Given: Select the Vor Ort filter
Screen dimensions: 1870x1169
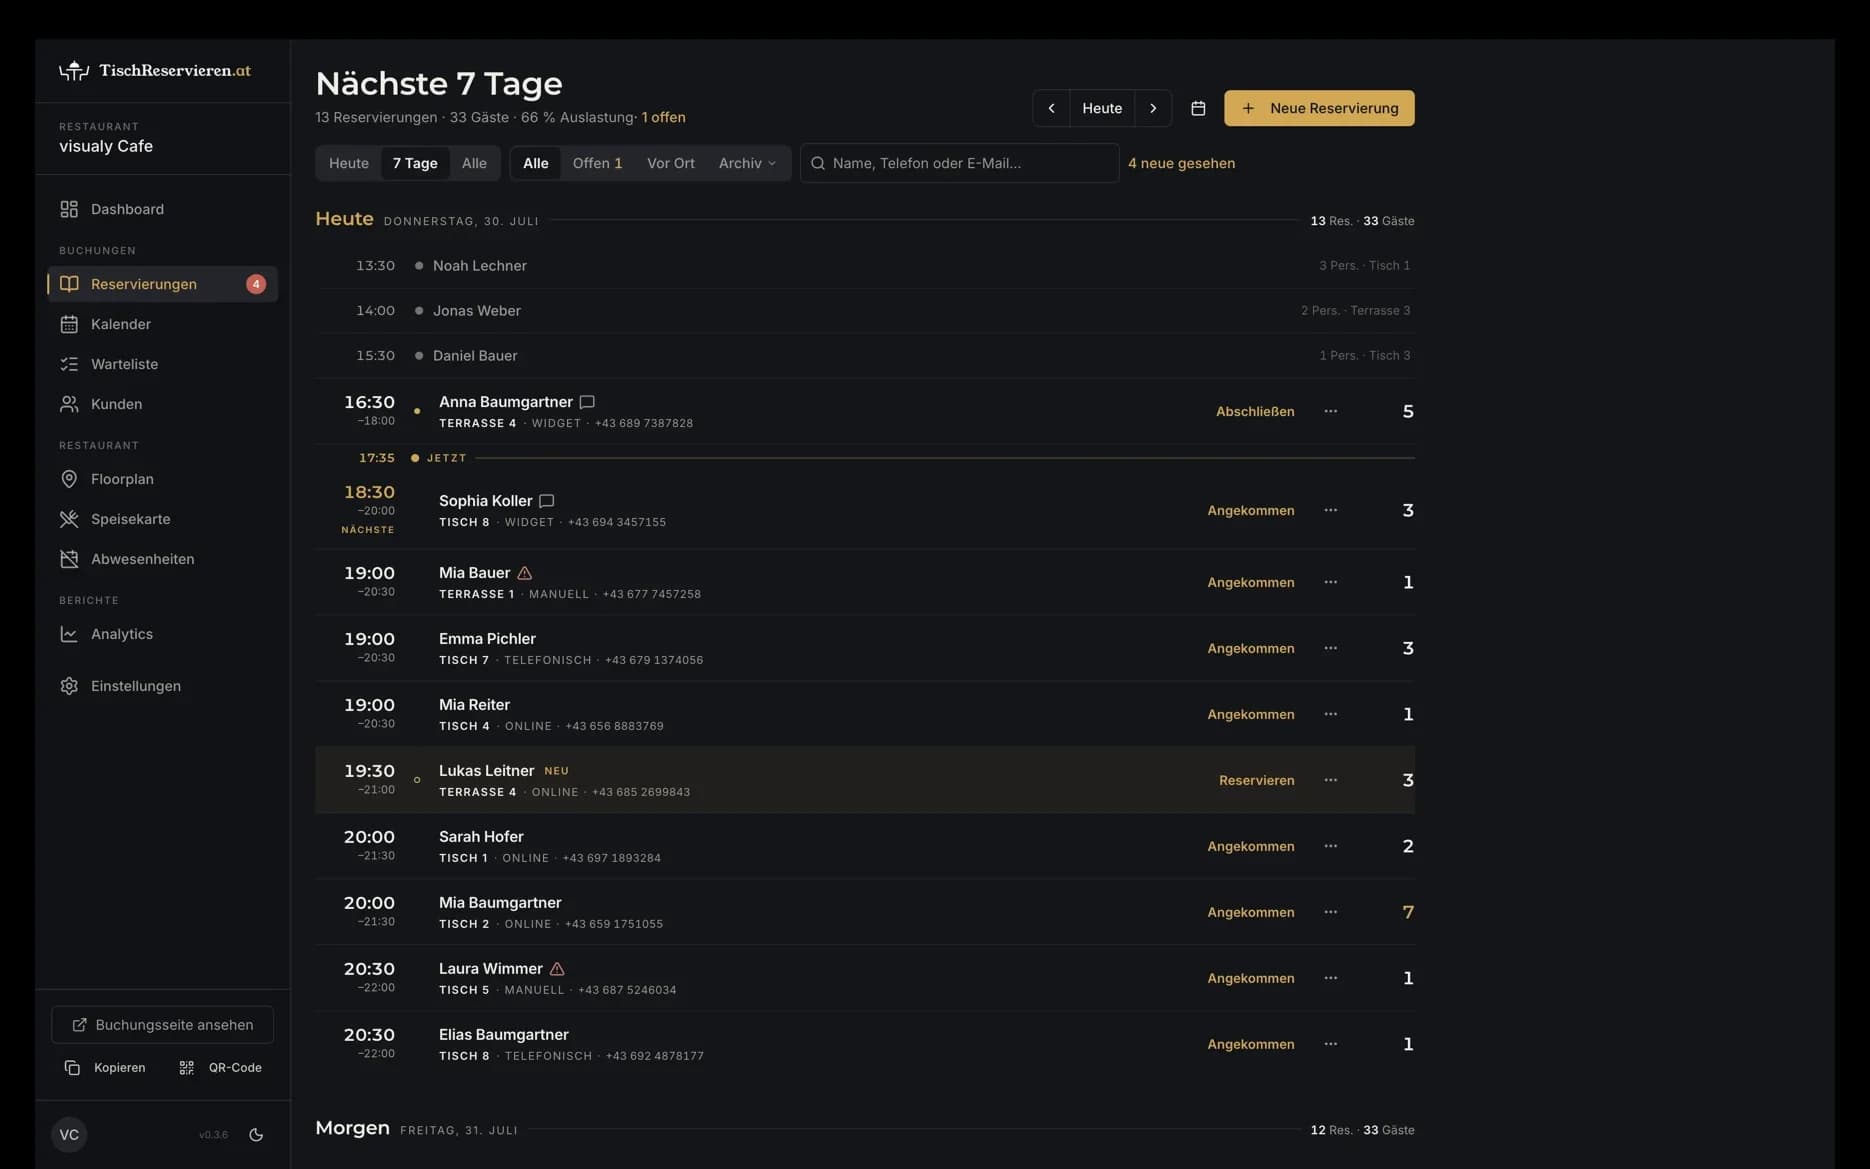Looking at the screenshot, I should [x=670, y=163].
